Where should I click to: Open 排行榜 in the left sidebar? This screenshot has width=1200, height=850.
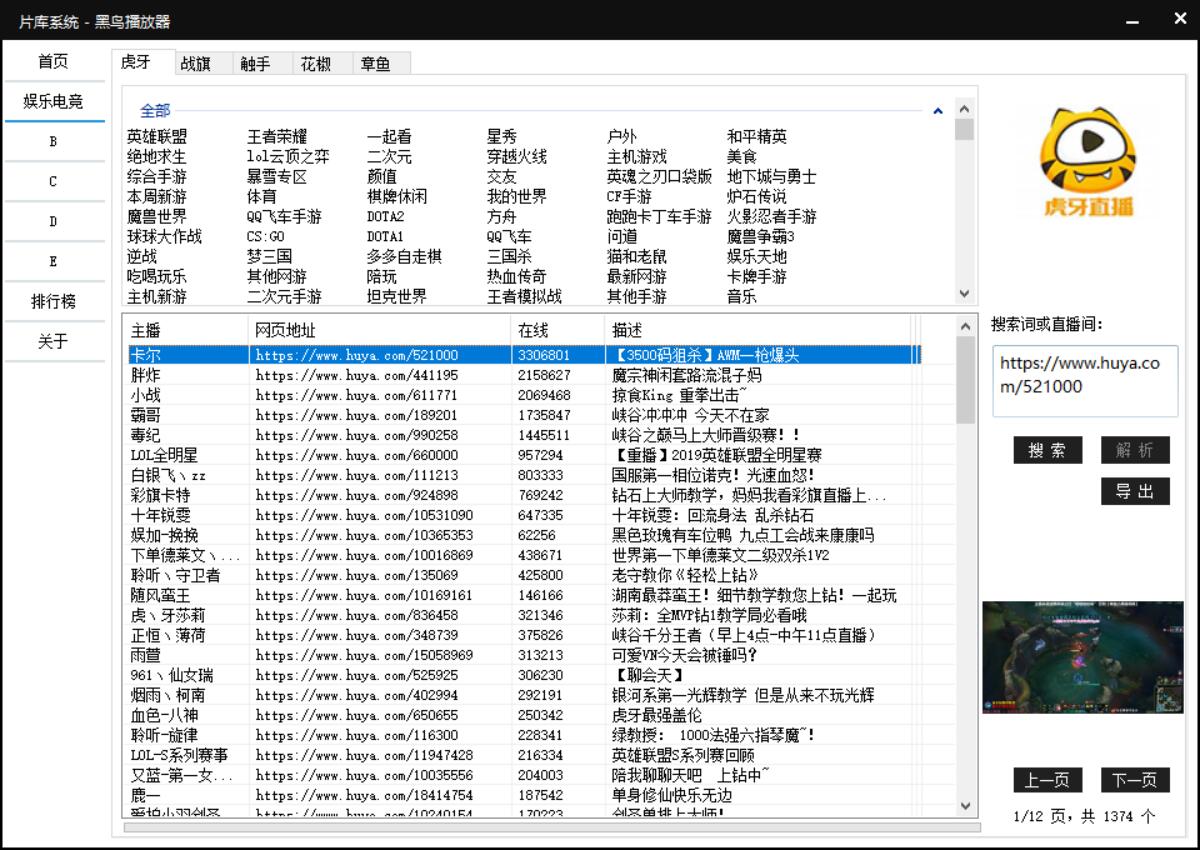[54, 301]
